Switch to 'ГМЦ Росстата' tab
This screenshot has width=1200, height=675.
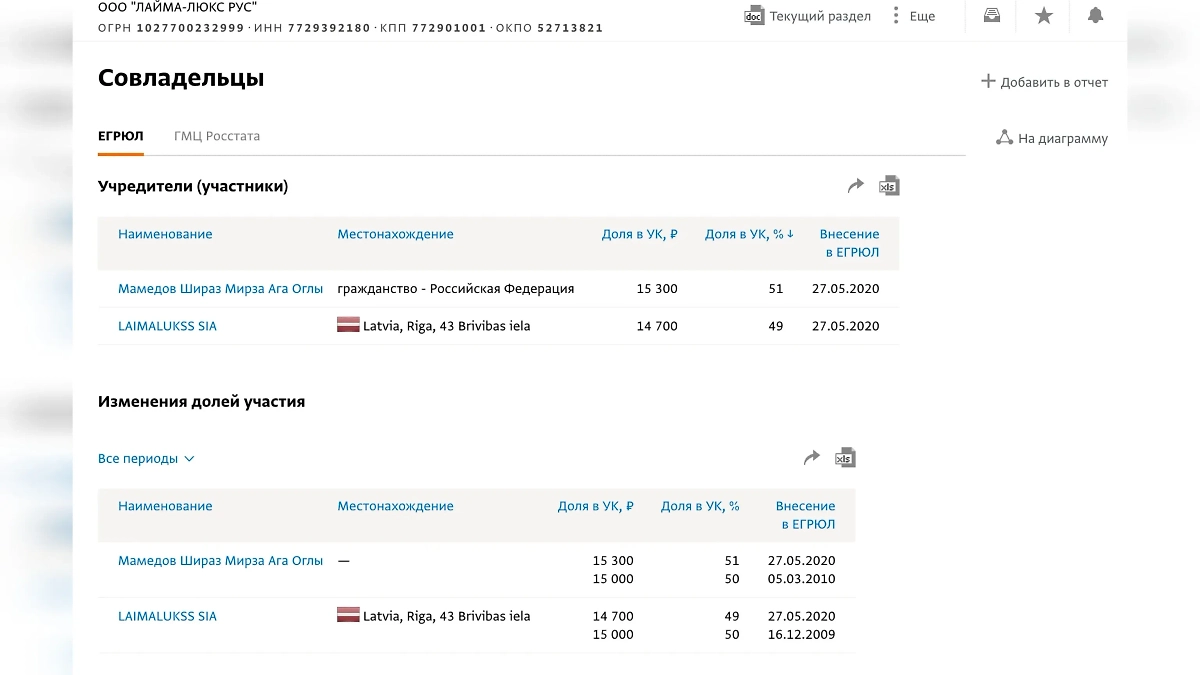pos(217,136)
